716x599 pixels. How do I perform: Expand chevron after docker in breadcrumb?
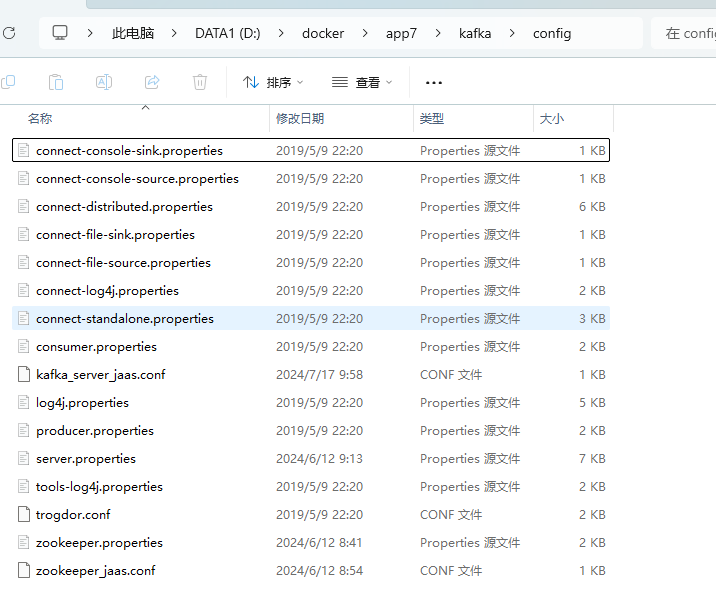tap(365, 33)
